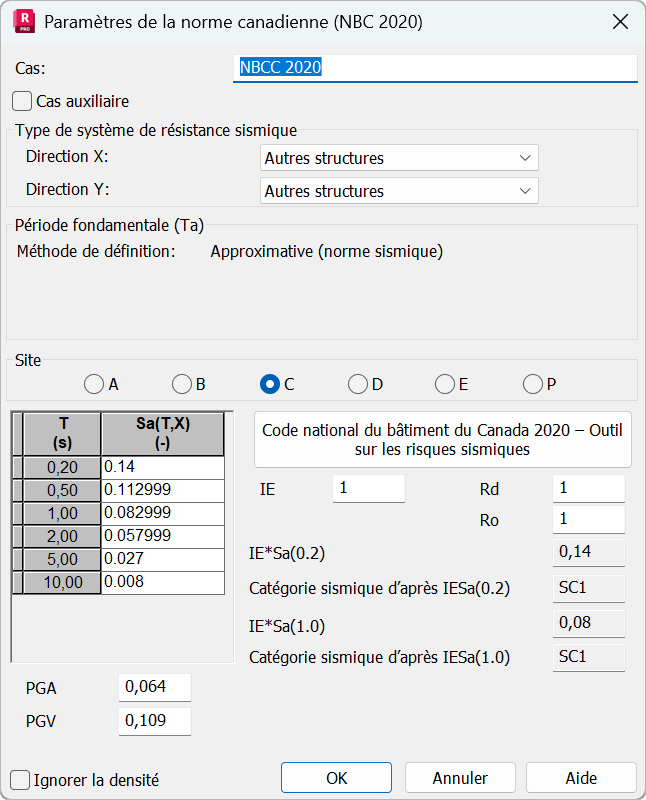The height and width of the screenshot is (800, 646).
Task: Select site class A radio button
Action: coord(94,384)
